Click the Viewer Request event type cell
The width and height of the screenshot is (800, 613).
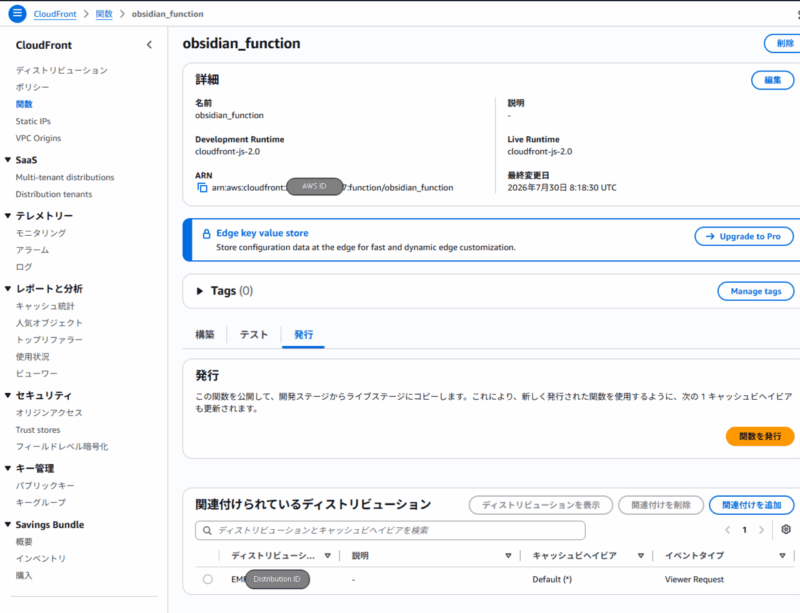(x=694, y=579)
